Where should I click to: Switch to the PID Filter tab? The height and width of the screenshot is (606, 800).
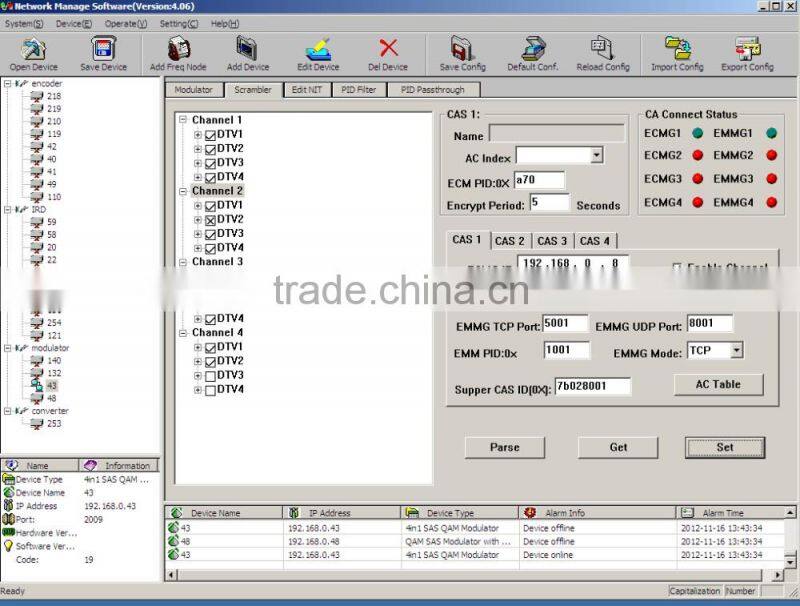tap(359, 90)
